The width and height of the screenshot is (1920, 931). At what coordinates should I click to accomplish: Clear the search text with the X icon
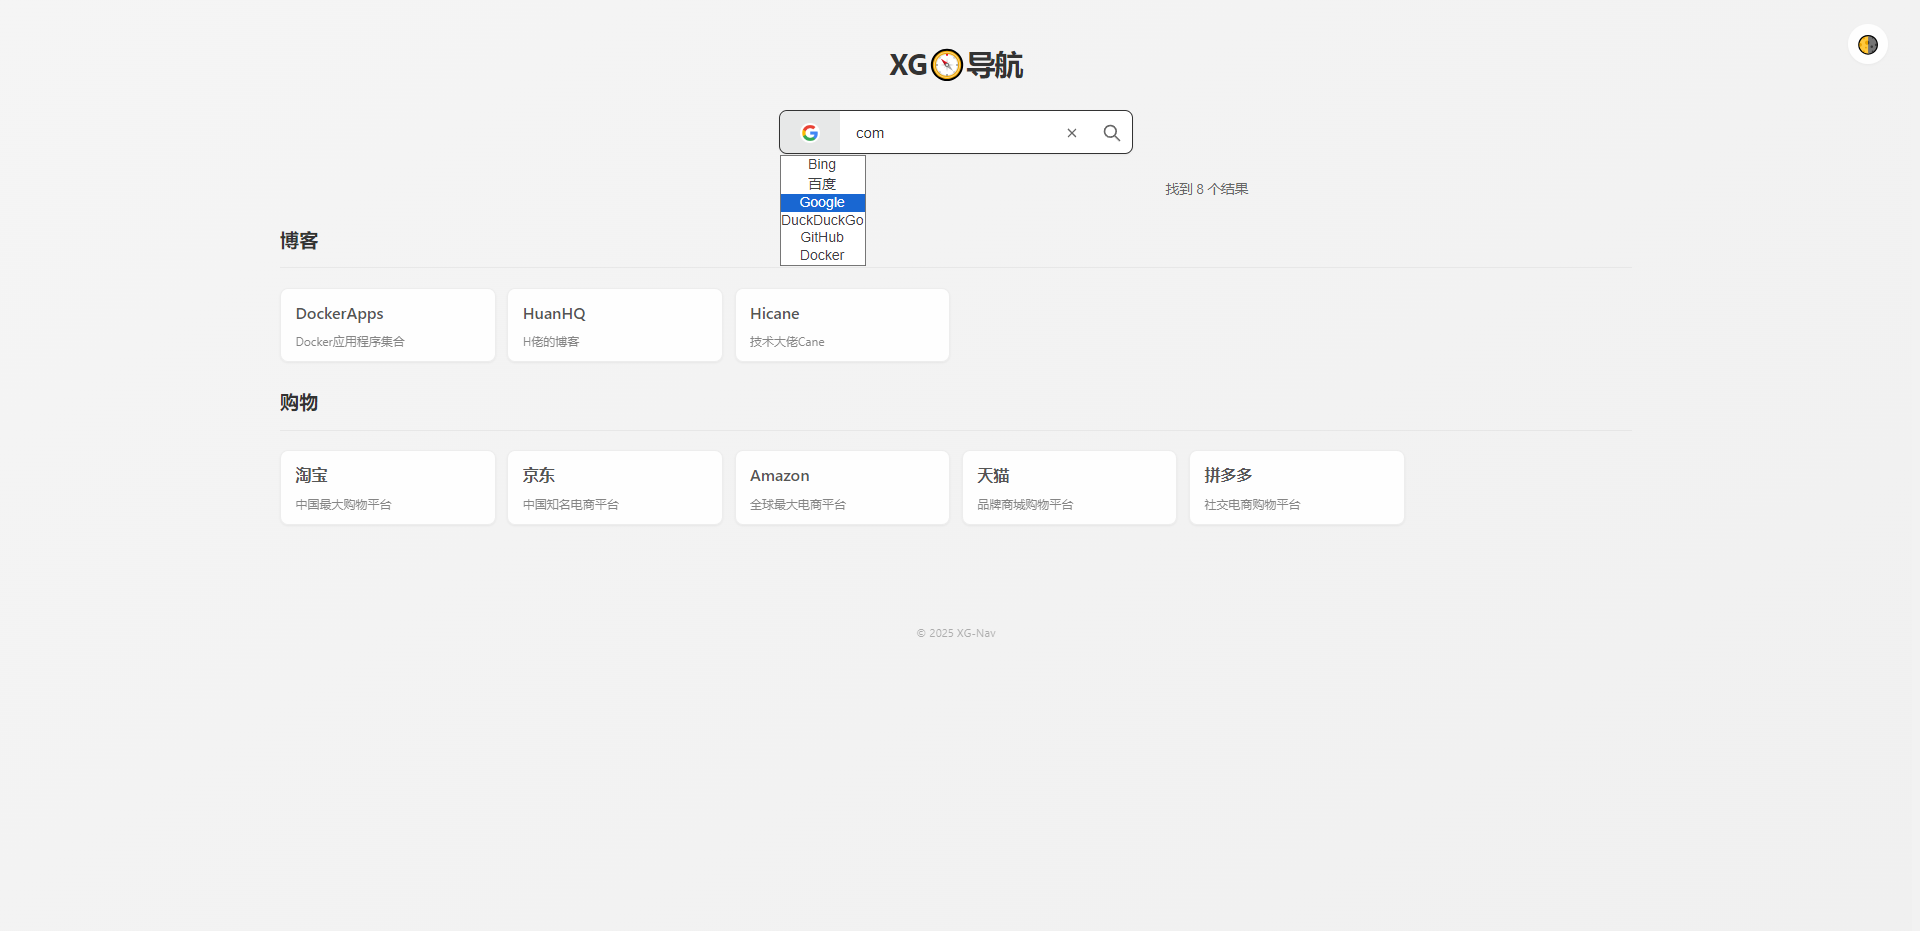[1072, 133]
